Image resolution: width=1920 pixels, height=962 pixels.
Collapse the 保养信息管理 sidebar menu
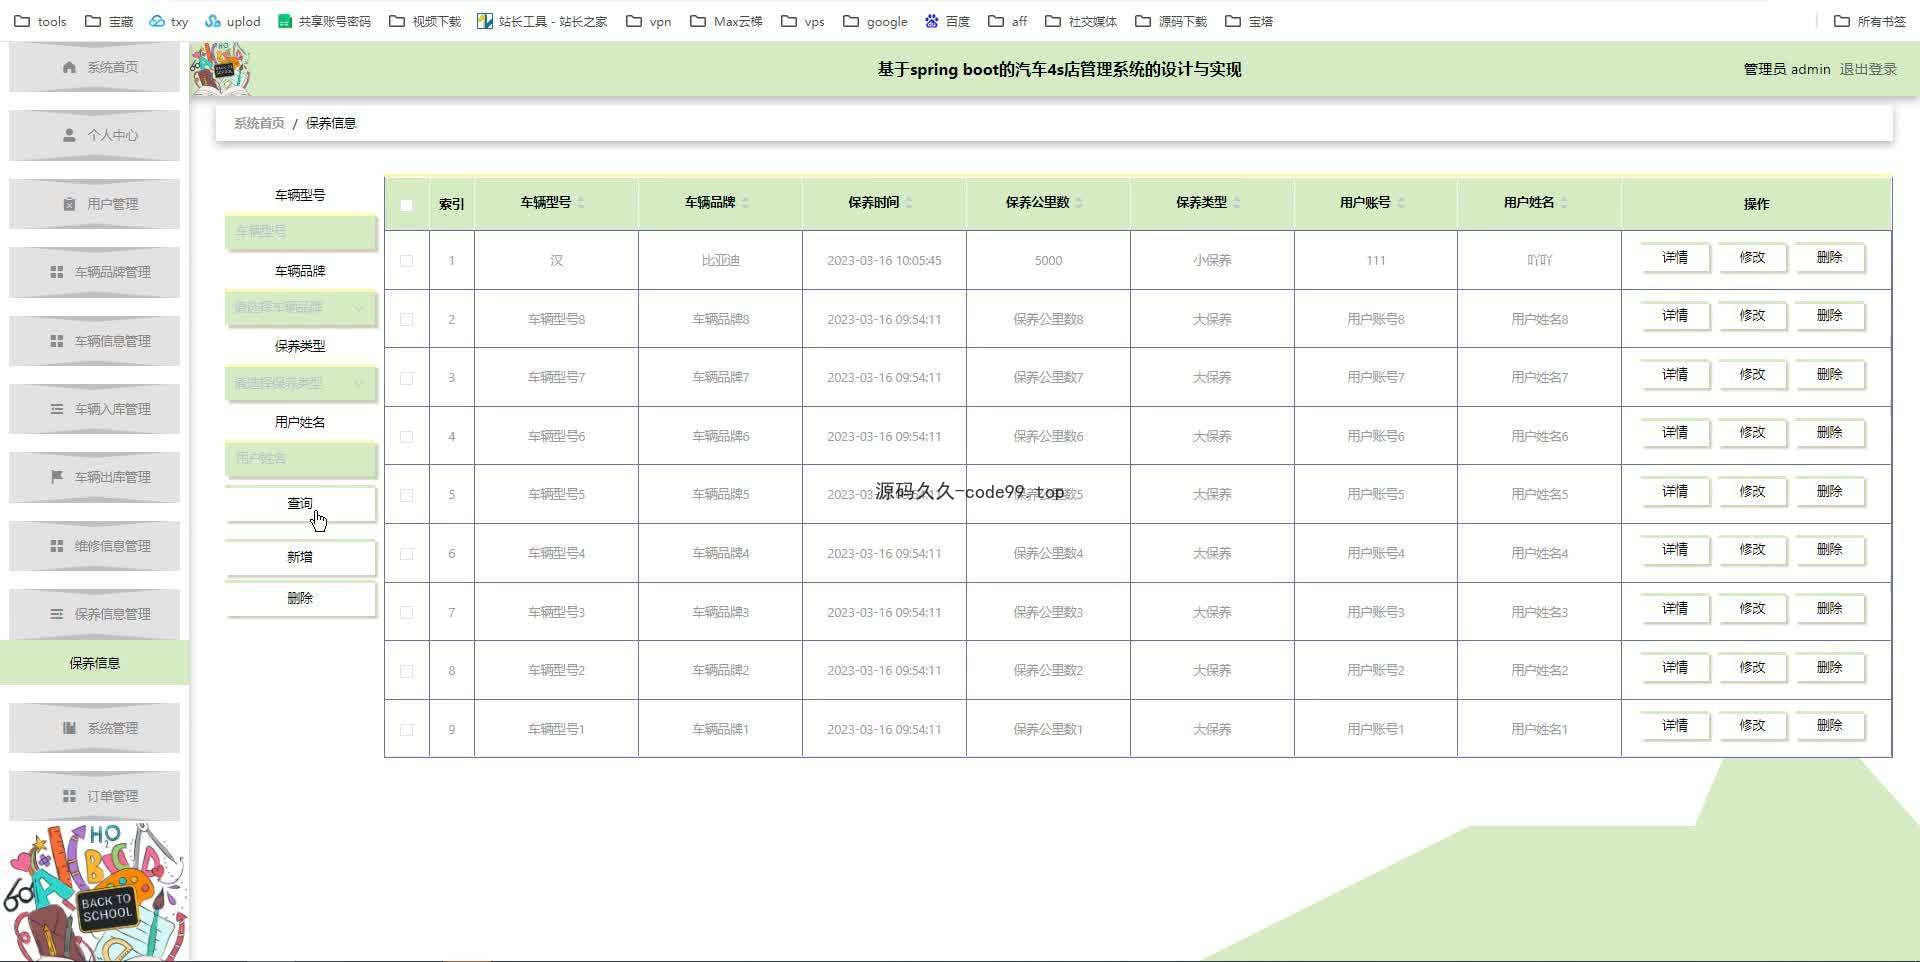pos(94,614)
